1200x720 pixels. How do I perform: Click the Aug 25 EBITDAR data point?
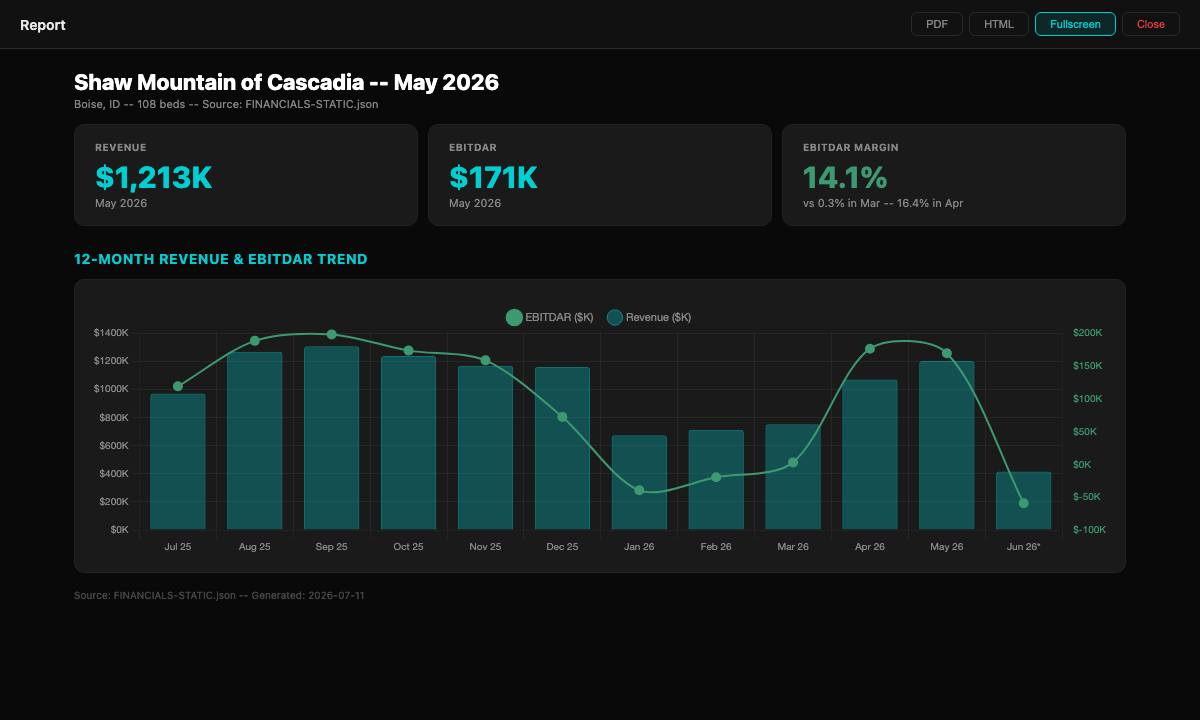coord(255,341)
